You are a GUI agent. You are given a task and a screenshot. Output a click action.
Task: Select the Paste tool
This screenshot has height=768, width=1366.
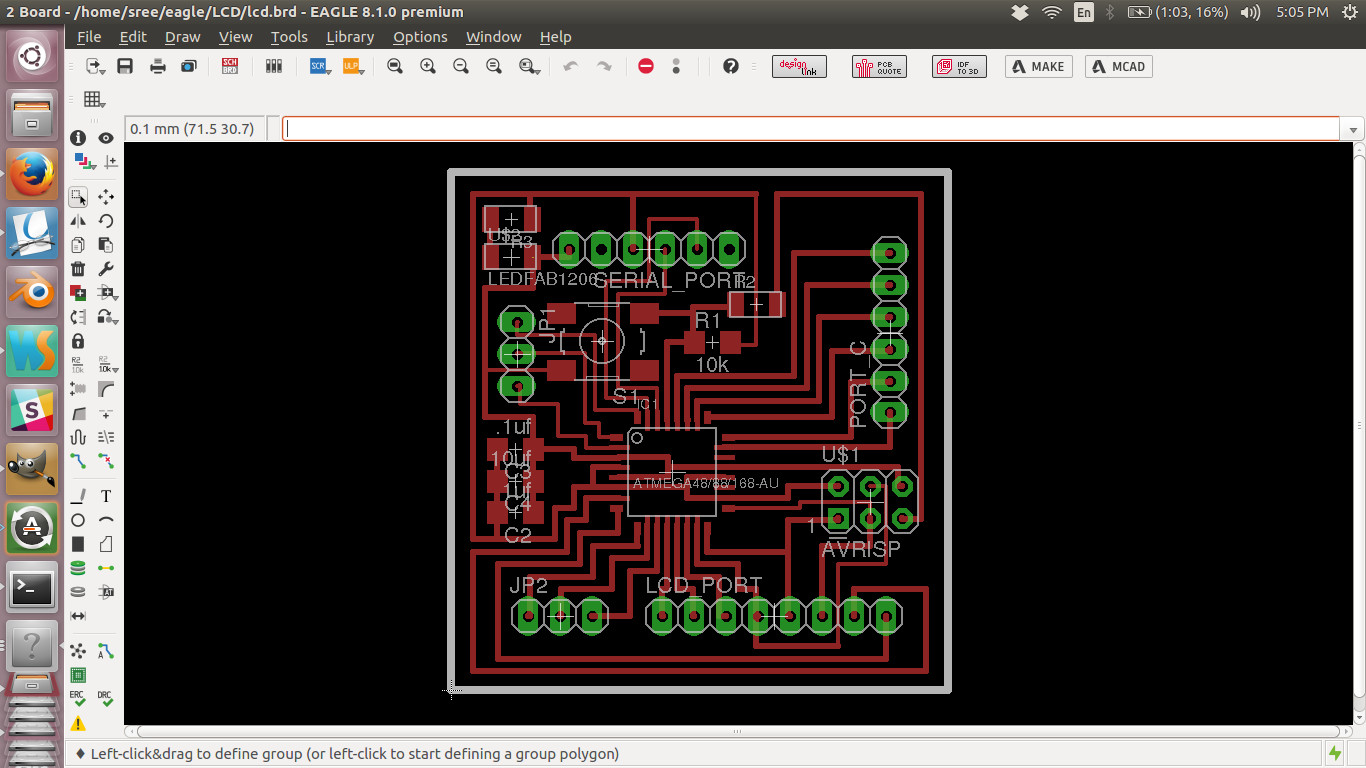click(106, 245)
